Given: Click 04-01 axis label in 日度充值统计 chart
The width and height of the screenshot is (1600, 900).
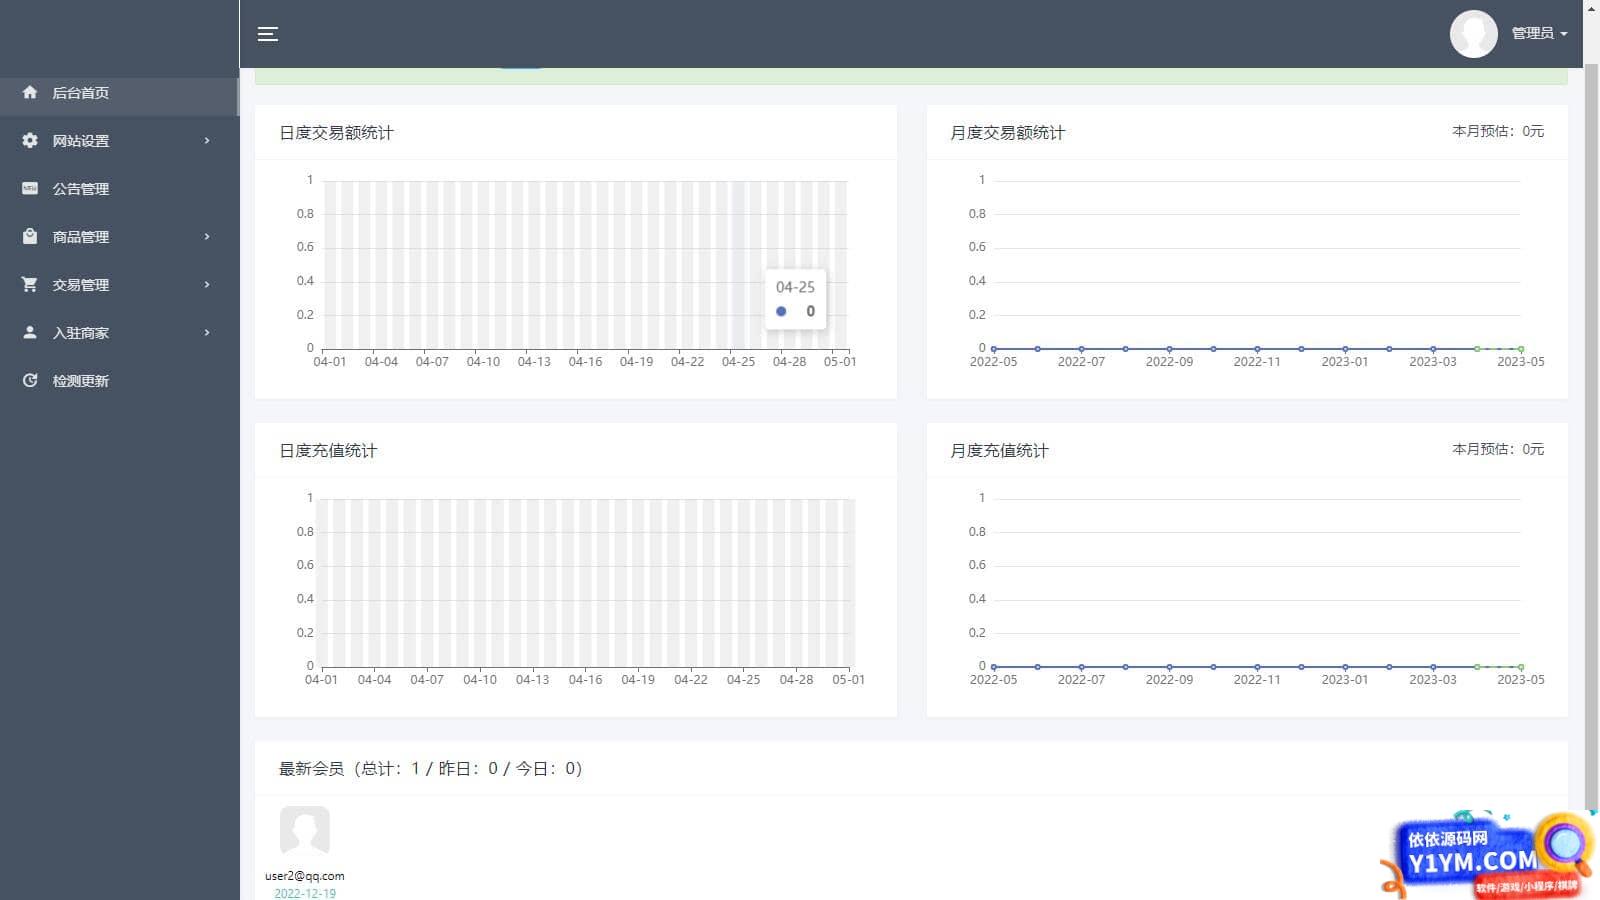Looking at the screenshot, I should pos(321,680).
